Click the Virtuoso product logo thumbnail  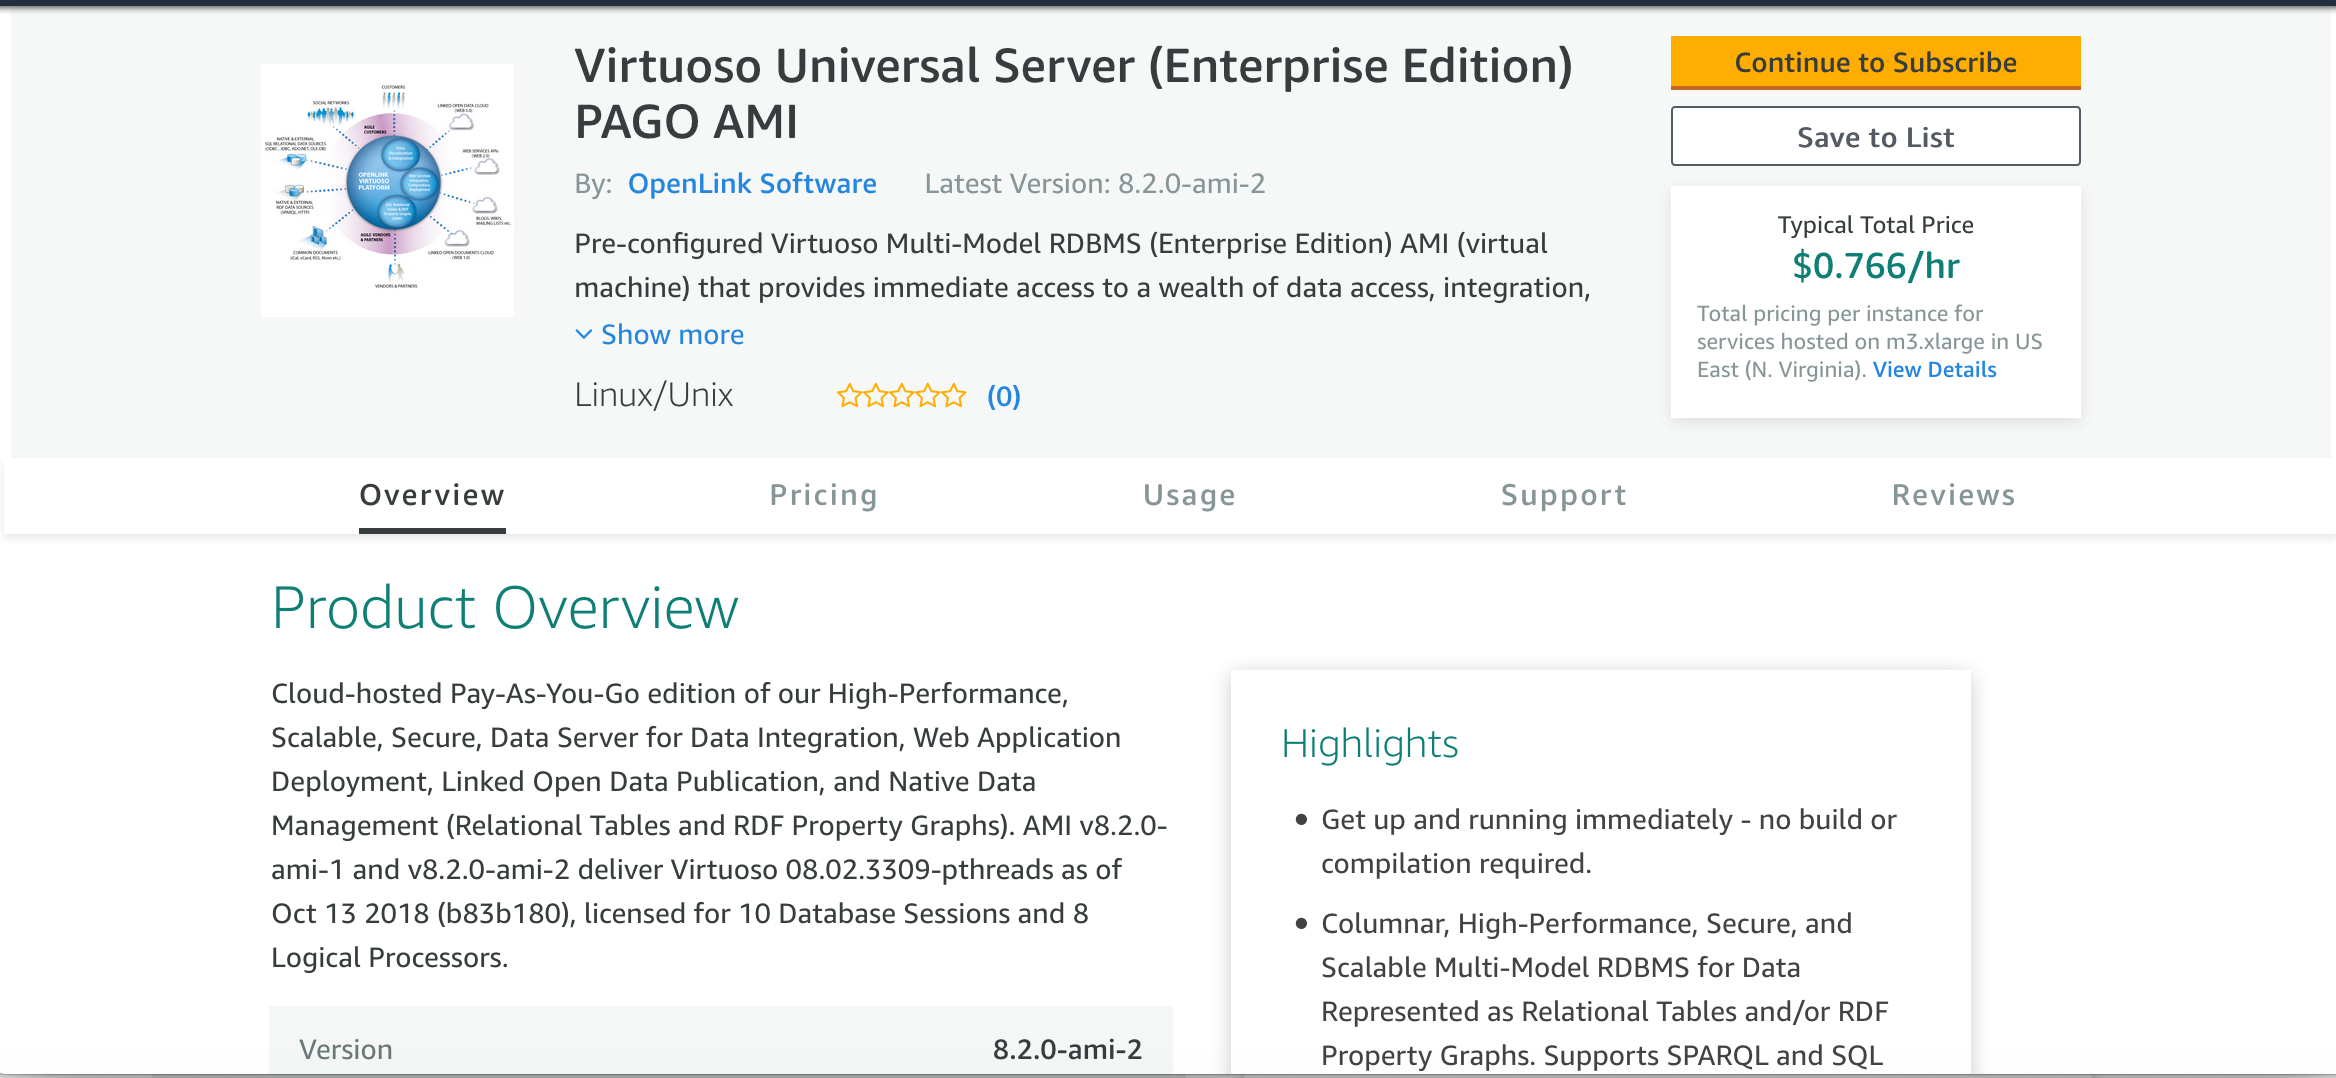tap(387, 190)
